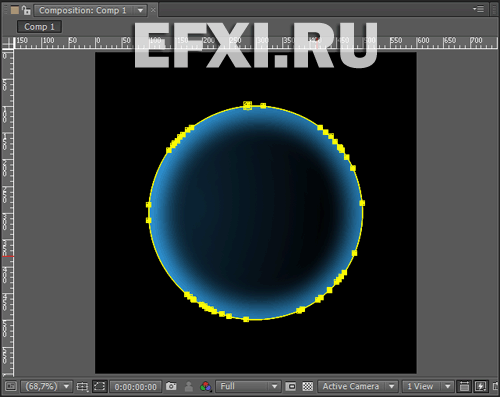
Task: Take a snapshot with camera icon
Action: (x=171, y=386)
